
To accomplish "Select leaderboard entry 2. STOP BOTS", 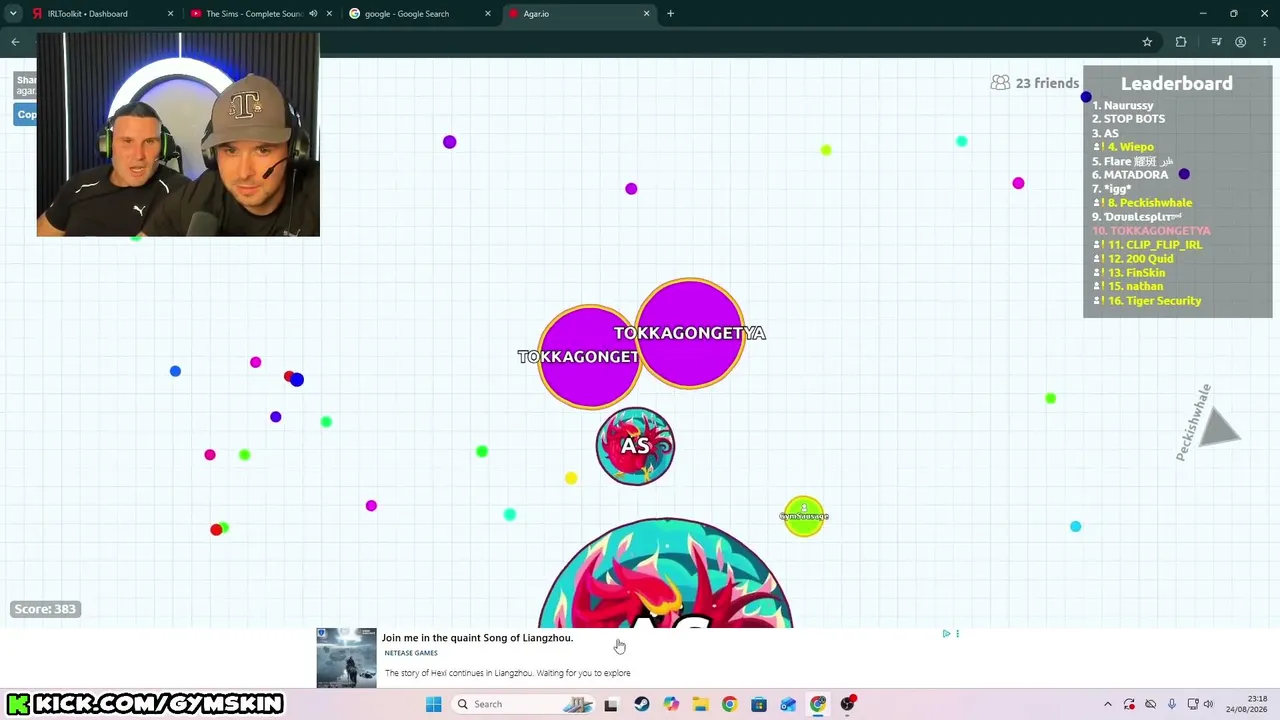I will 1129,119.
